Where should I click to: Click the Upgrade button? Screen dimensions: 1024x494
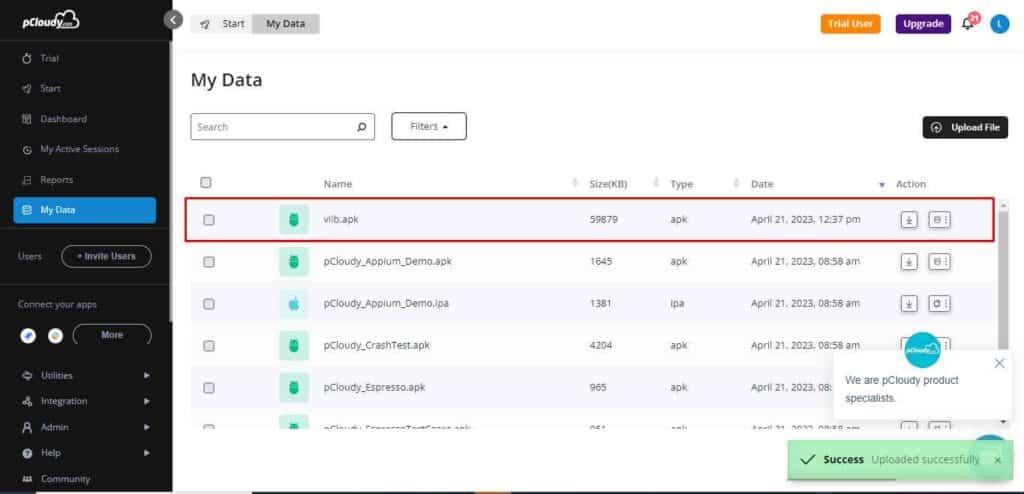923,24
